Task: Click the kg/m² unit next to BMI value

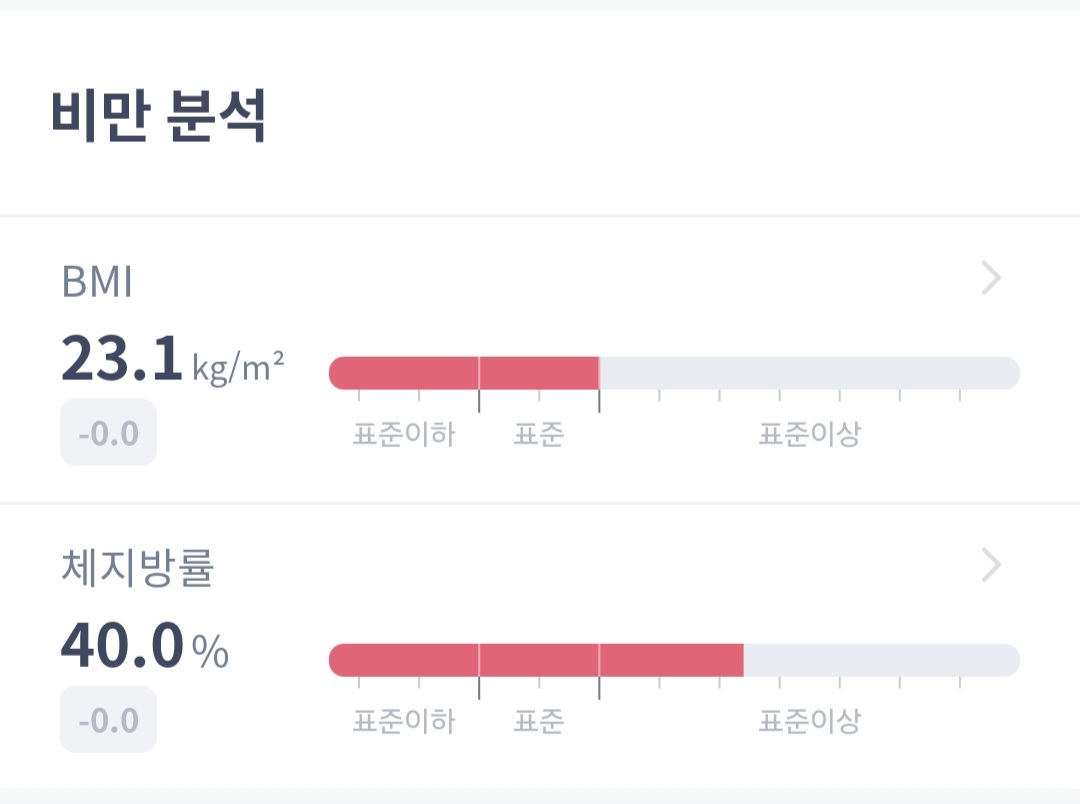Action: (x=238, y=368)
